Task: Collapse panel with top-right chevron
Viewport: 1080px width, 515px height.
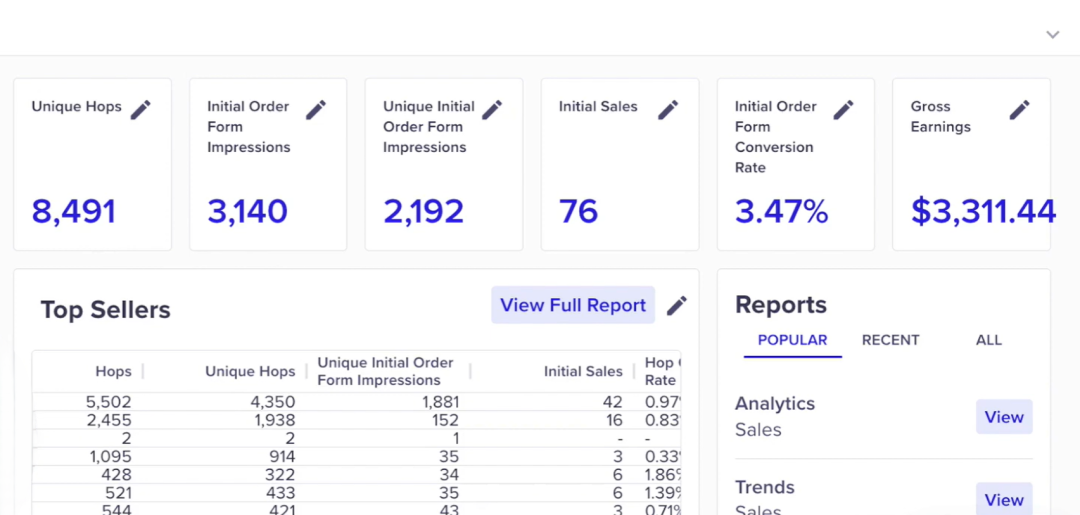Action: (1052, 34)
